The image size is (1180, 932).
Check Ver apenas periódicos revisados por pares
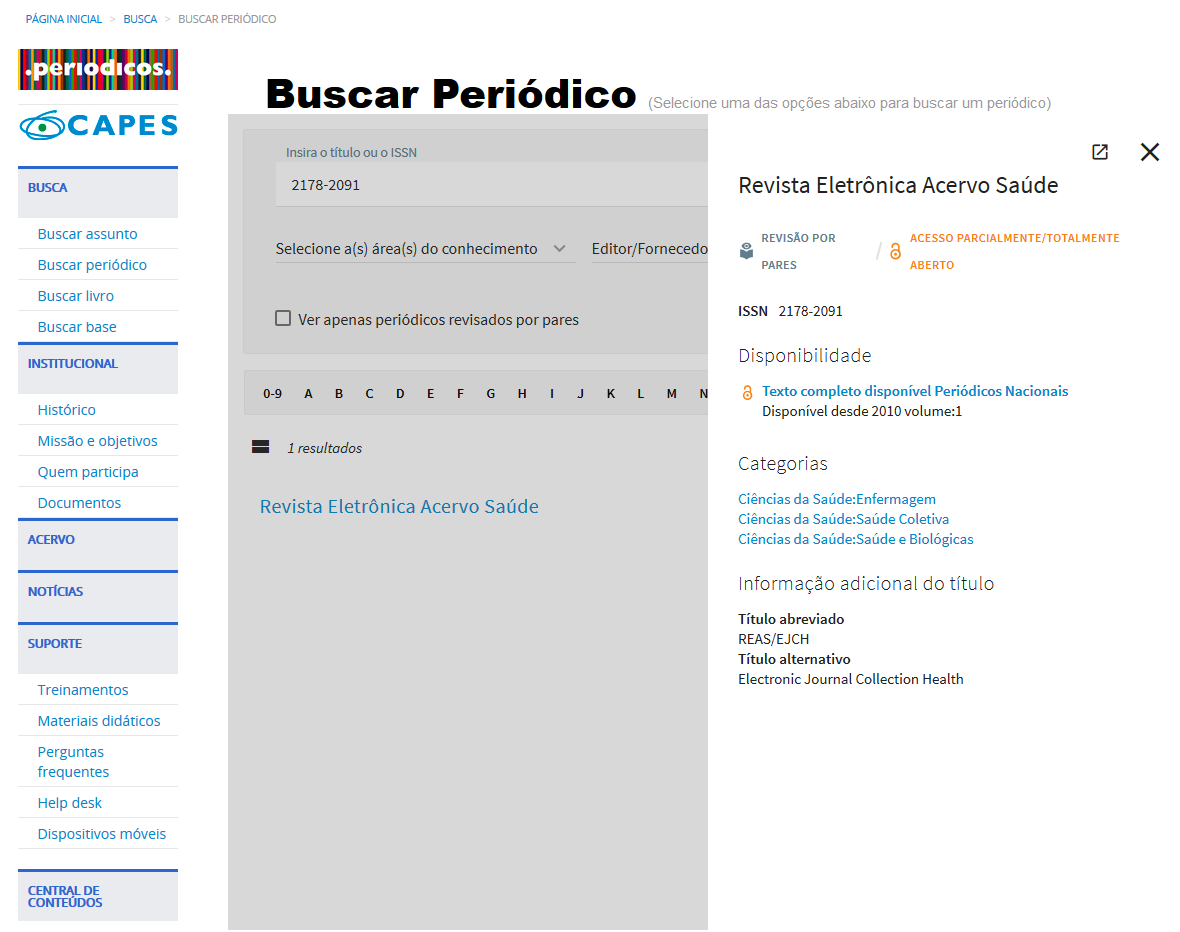pyautogui.click(x=283, y=318)
